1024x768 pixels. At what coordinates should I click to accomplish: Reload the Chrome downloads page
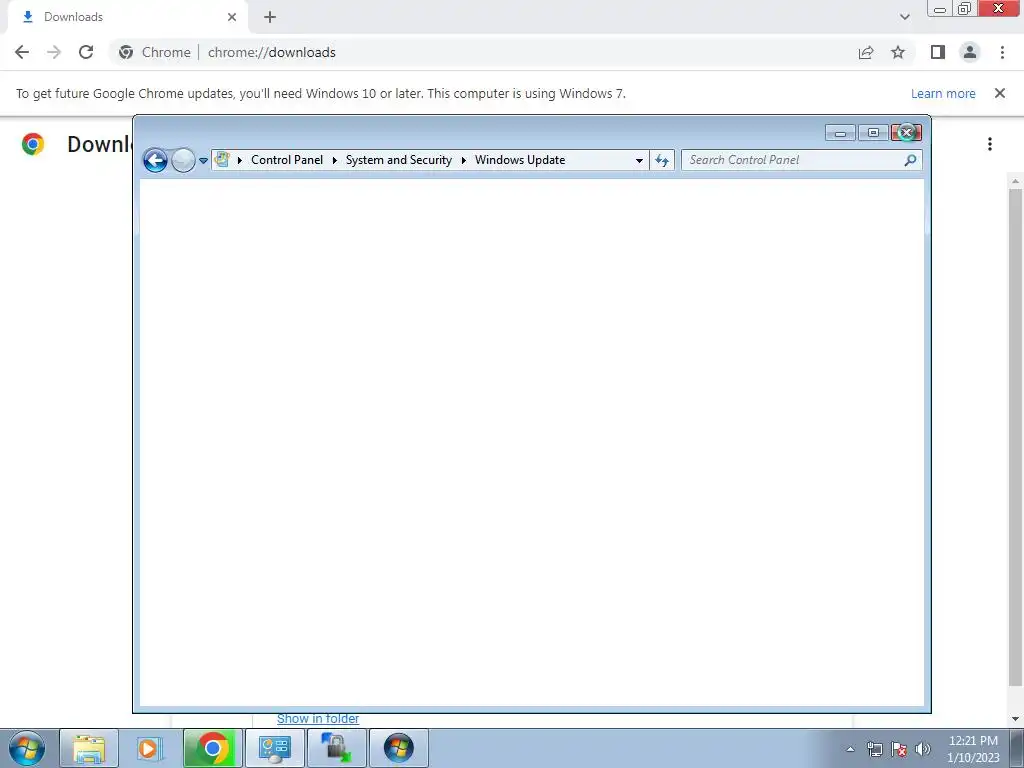click(86, 52)
